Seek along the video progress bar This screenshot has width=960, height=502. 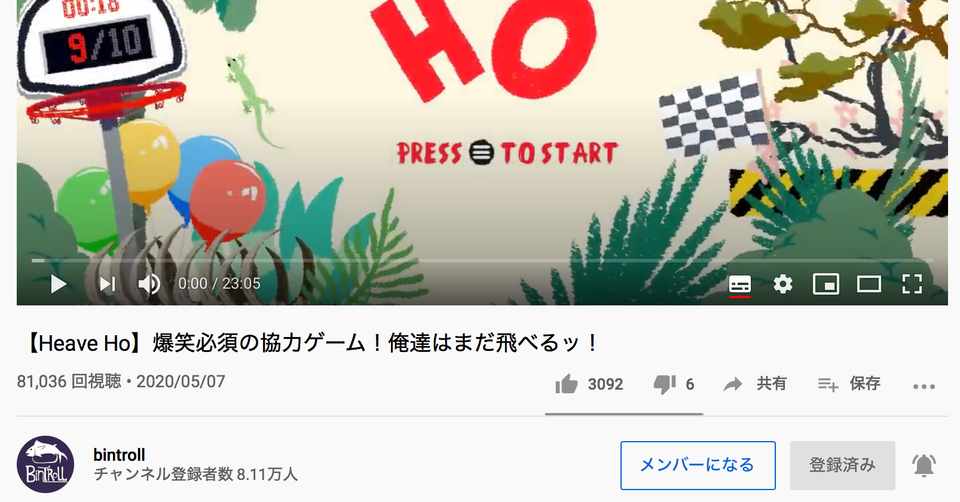click(x=482, y=261)
